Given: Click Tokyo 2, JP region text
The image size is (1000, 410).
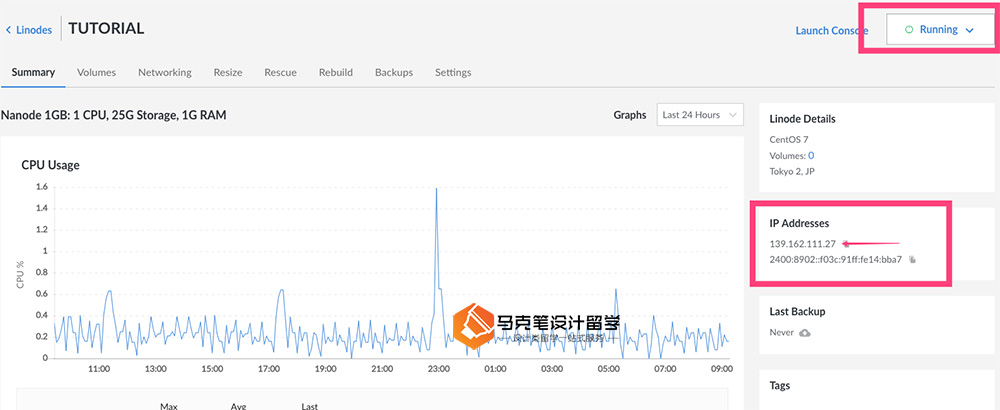Looking at the screenshot, I should click(792, 172).
